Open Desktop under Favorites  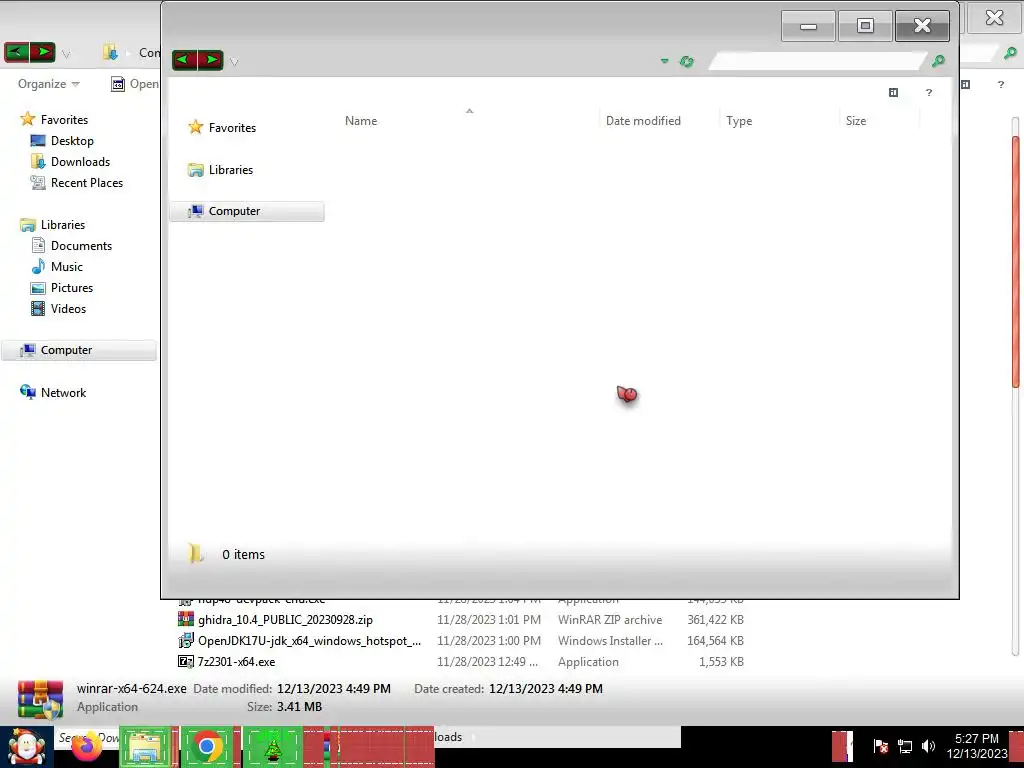click(63, 140)
